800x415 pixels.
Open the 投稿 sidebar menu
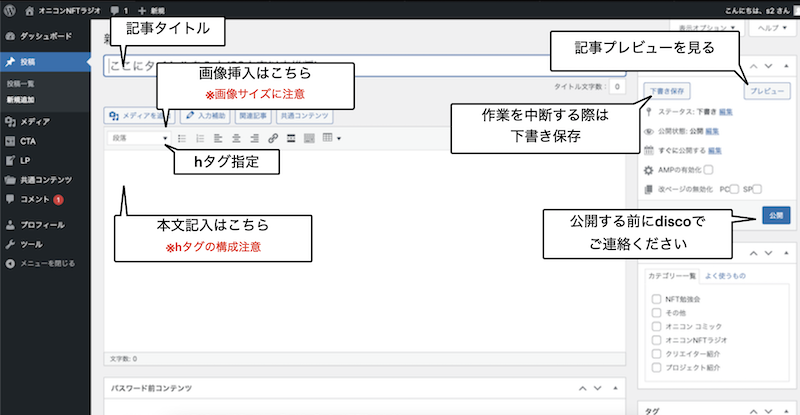[x=45, y=62]
